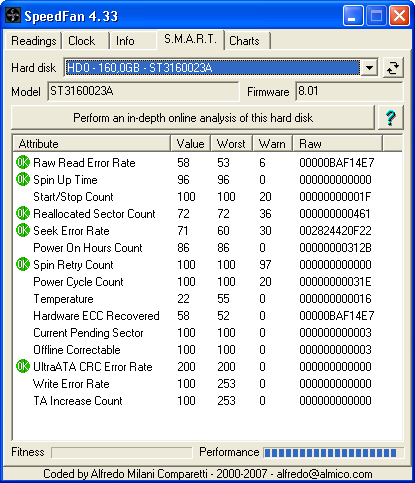Click the Firmware field showing 8.01
Screen dimensions: 415x483
[349, 91]
